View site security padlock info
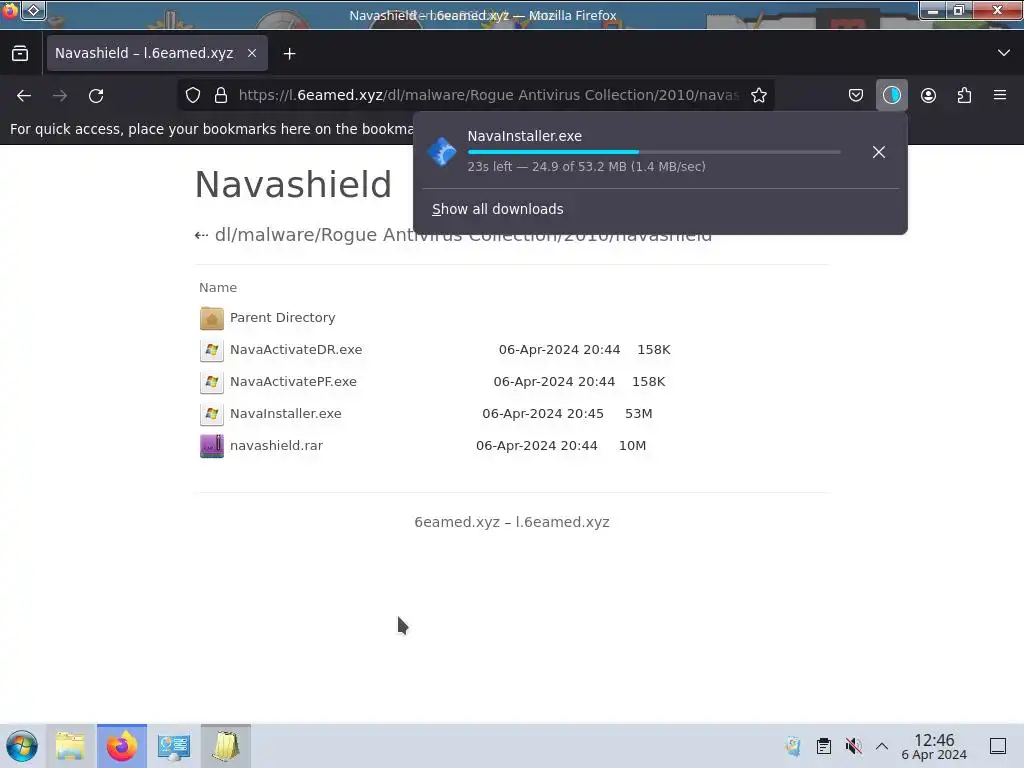The height and width of the screenshot is (768, 1024). click(221, 95)
